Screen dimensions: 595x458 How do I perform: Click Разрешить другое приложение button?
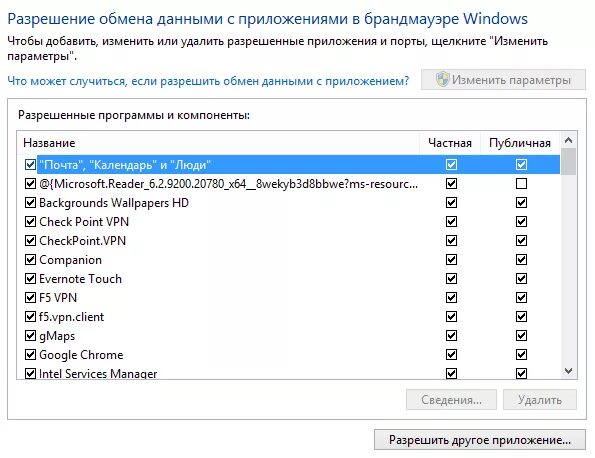(480, 440)
